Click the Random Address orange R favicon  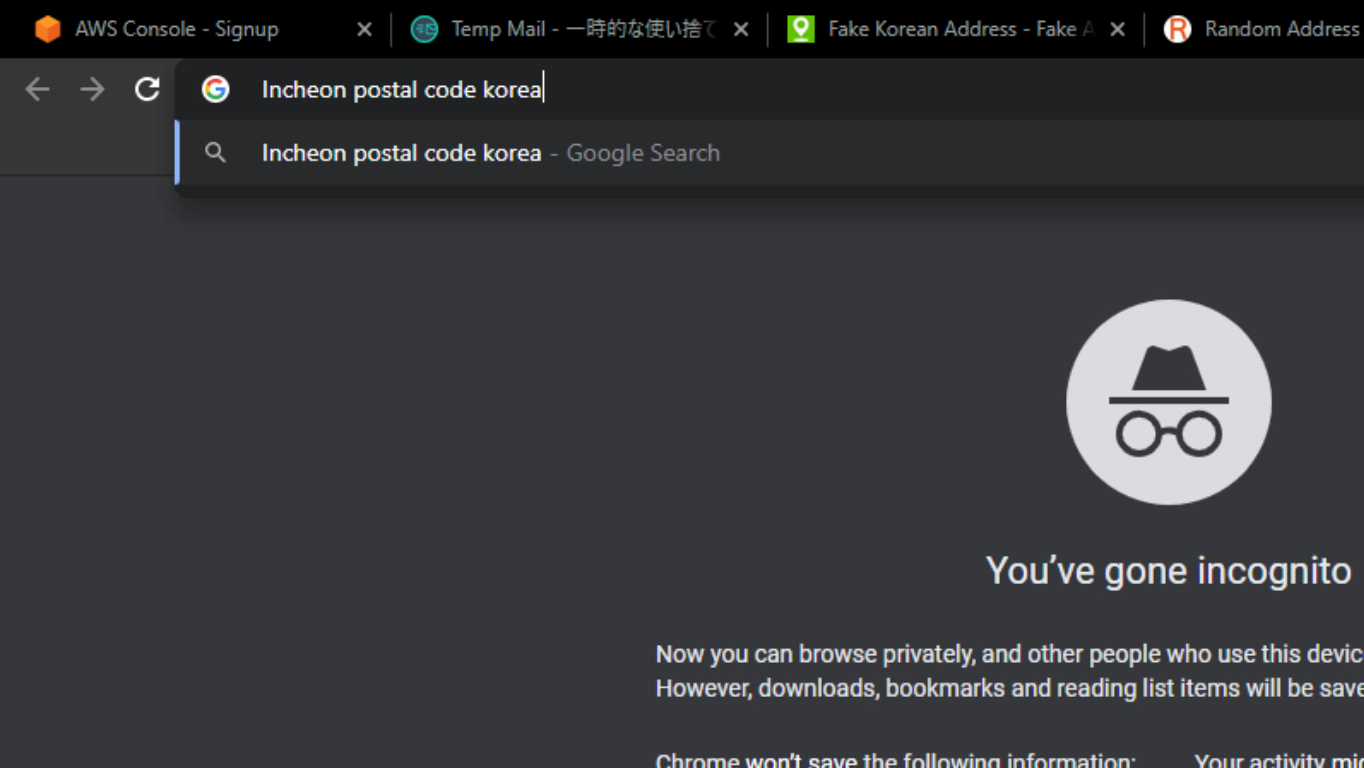coord(1177,29)
